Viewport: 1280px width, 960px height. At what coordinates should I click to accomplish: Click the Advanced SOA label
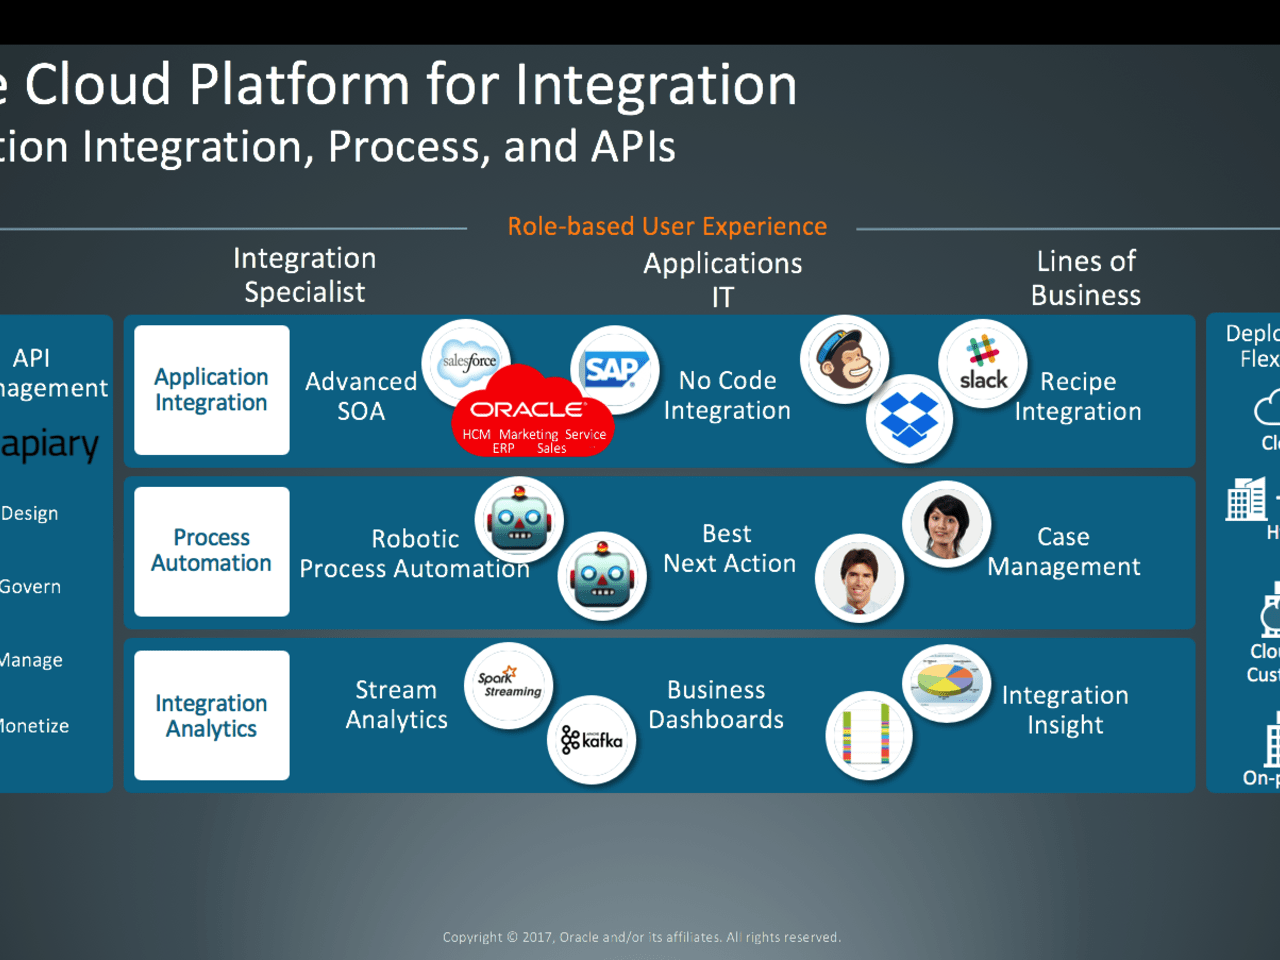tap(361, 396)
